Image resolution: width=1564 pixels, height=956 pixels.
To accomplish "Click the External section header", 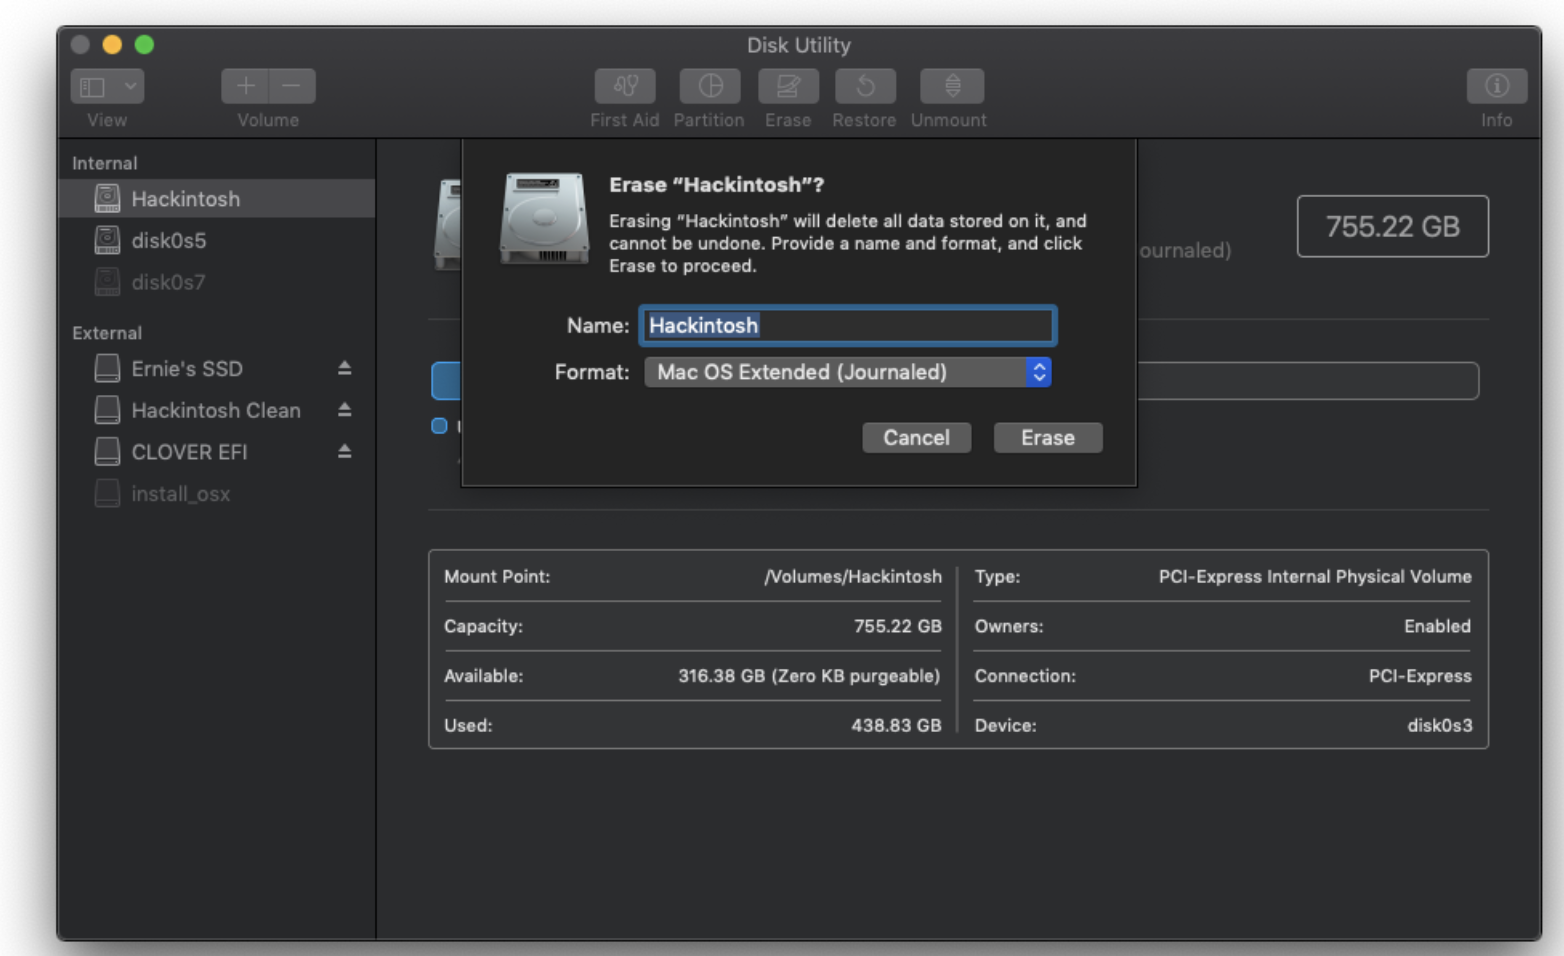I will tap(107, 333).
